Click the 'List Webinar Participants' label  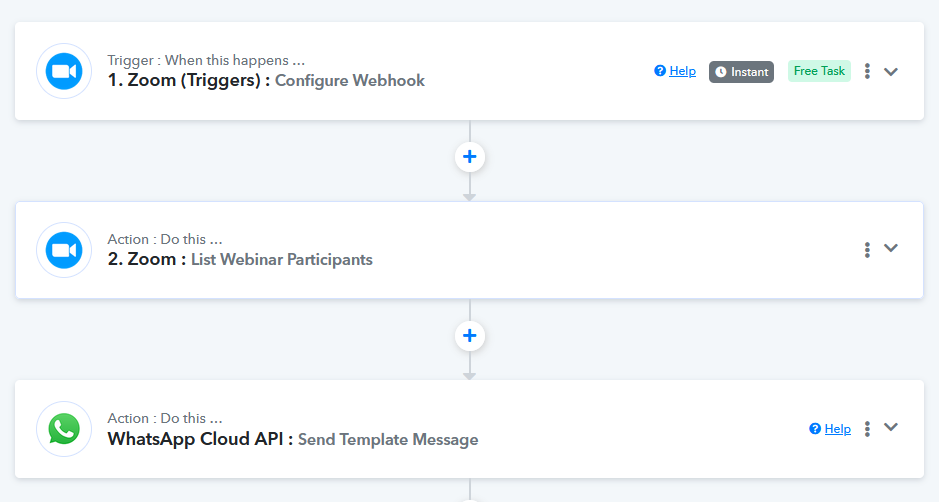coord(281,260)
